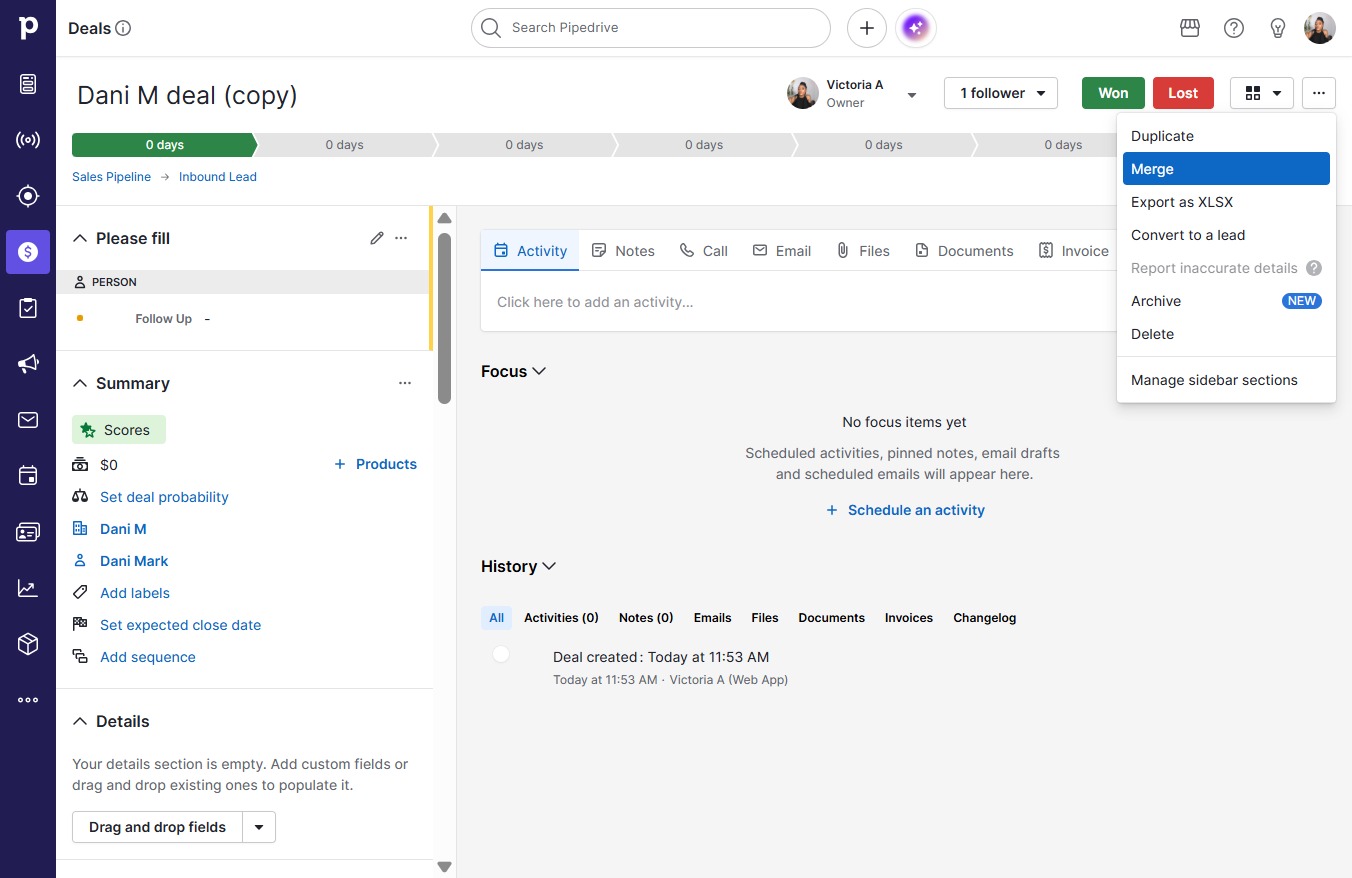Click the Scores button
Screen dimensions: 1352x878
point(119,430)
